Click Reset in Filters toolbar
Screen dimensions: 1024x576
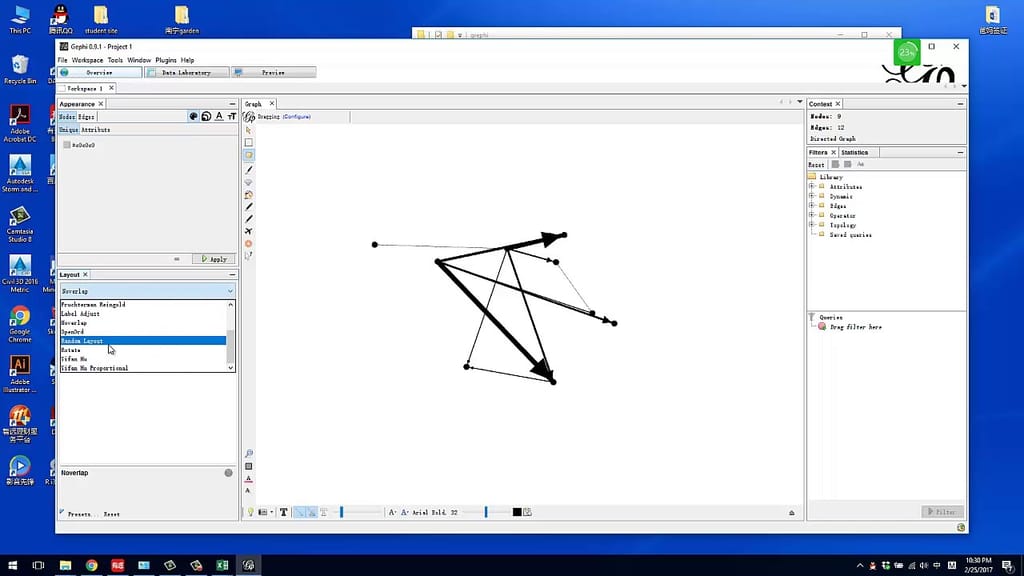(816, 165)
